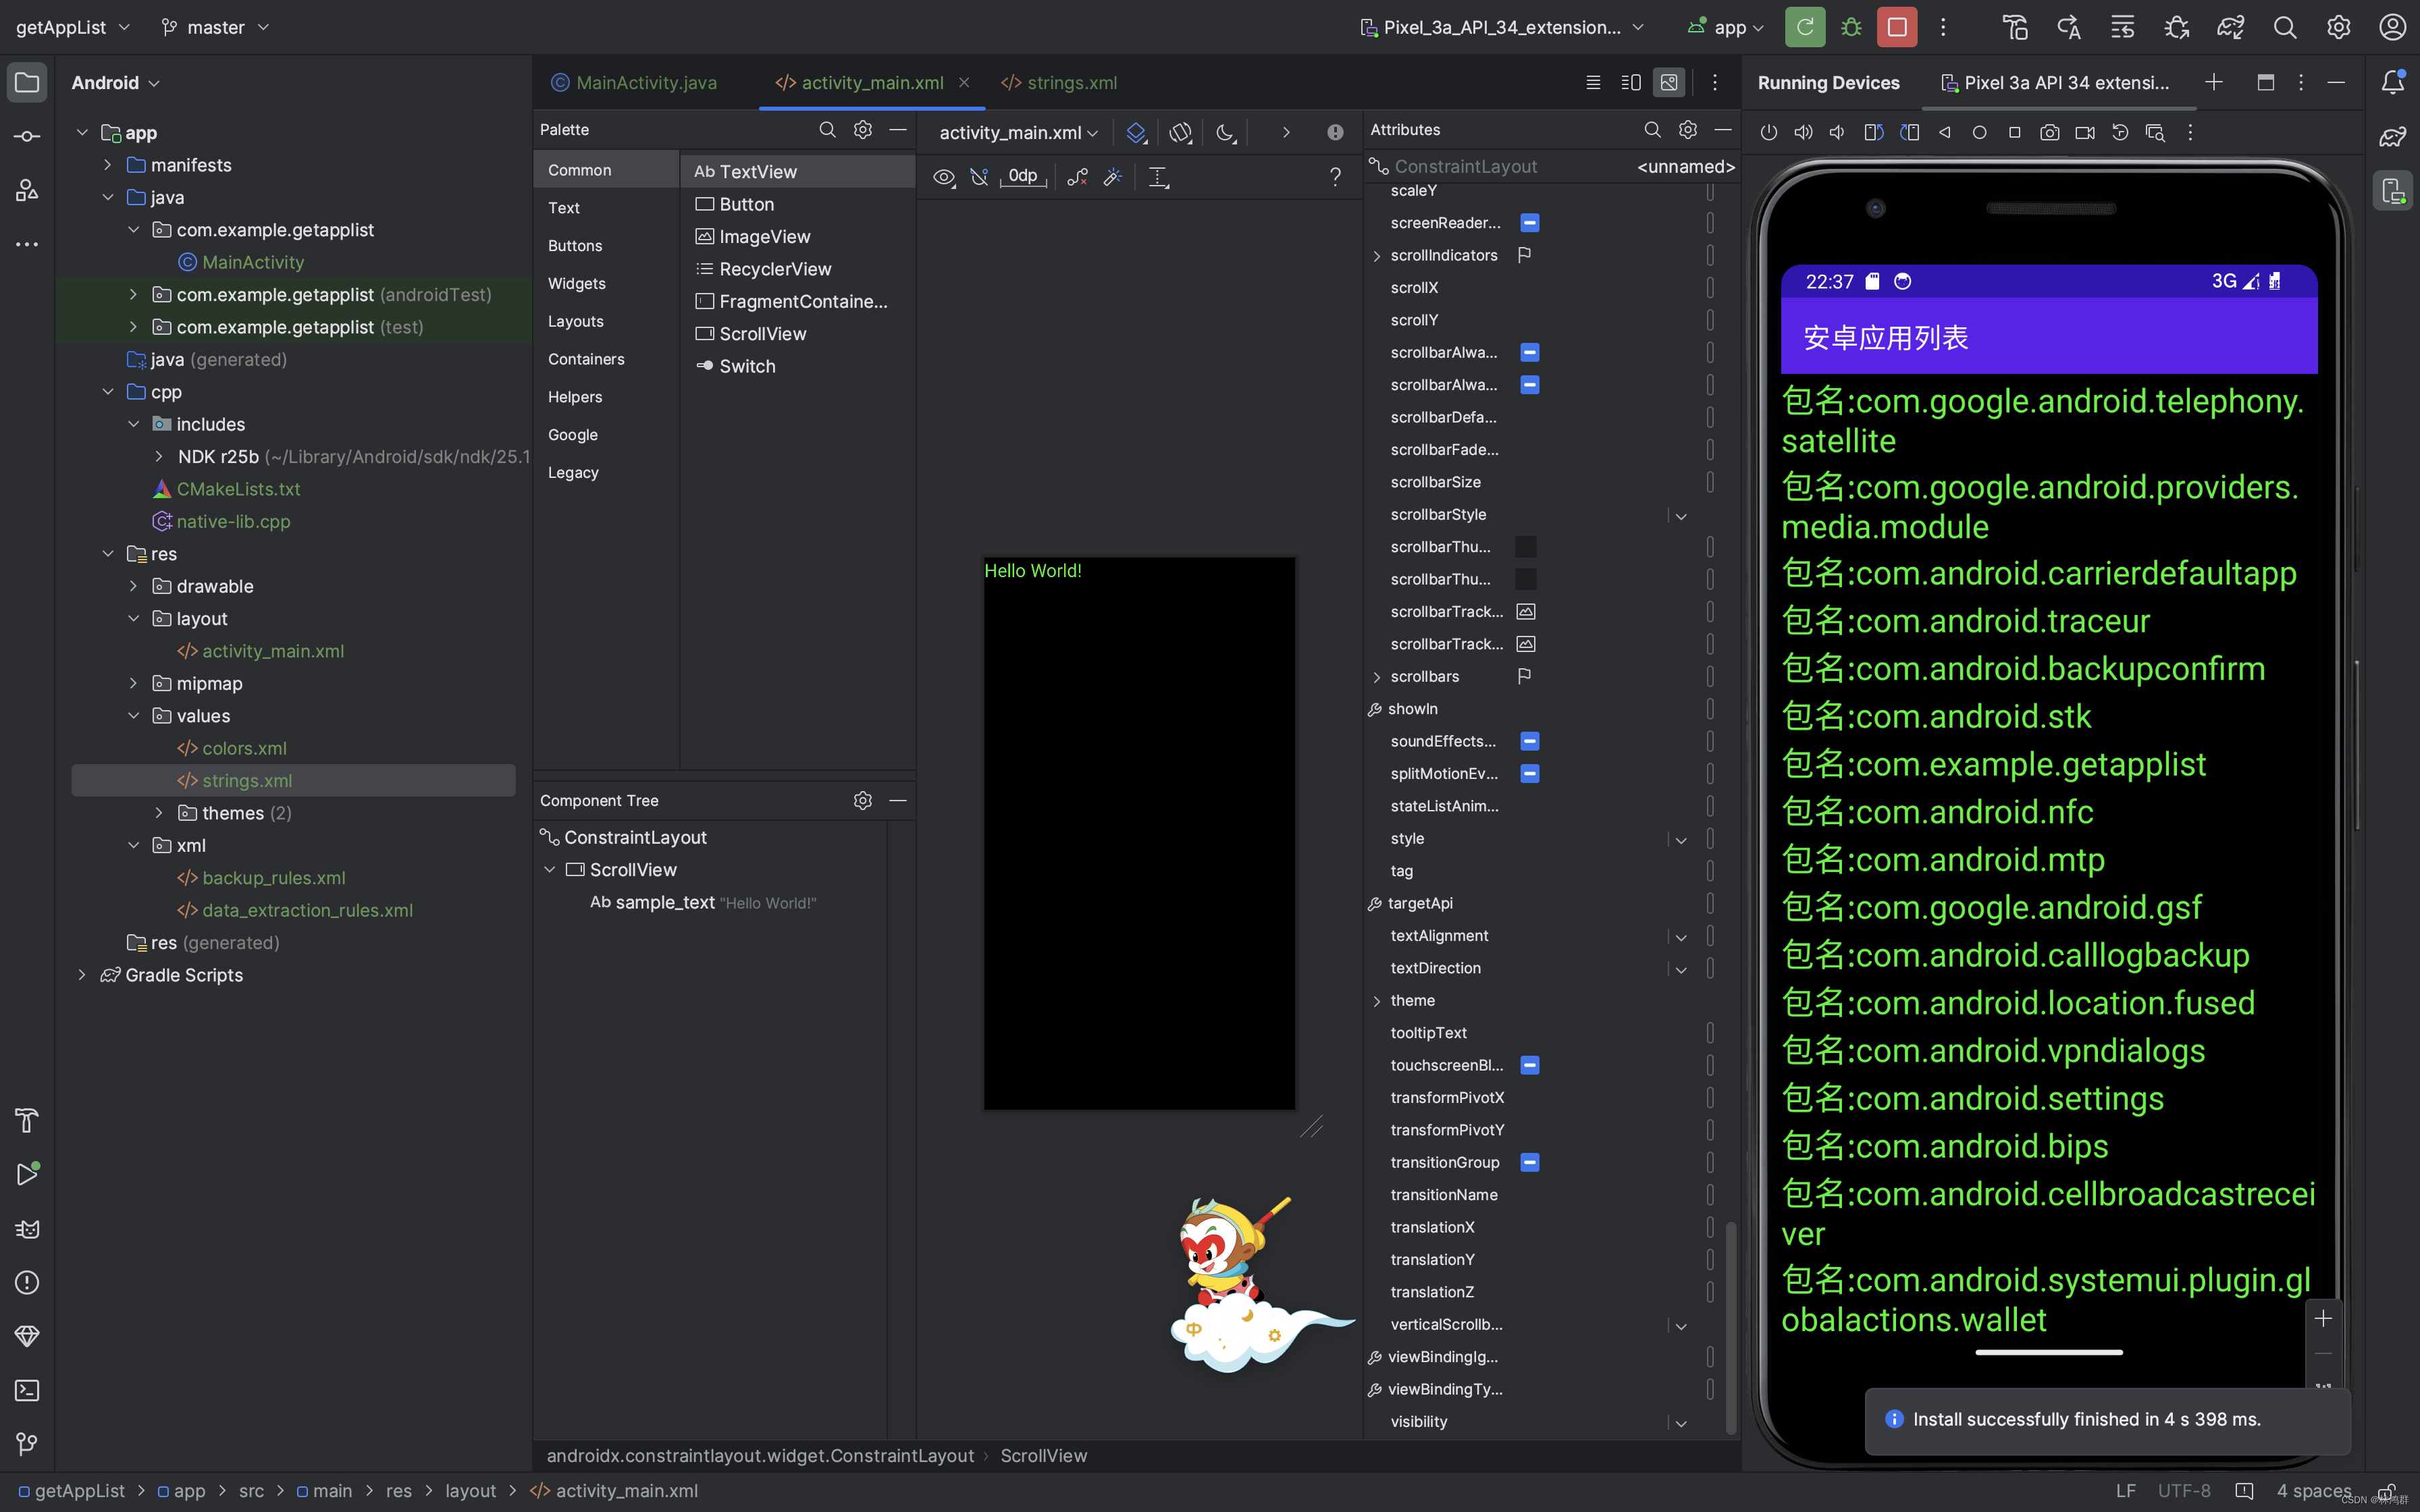Toggle the touchscreenBl attribute checkbox
2420x1512 pixels.
(x=1529, y=1065)
